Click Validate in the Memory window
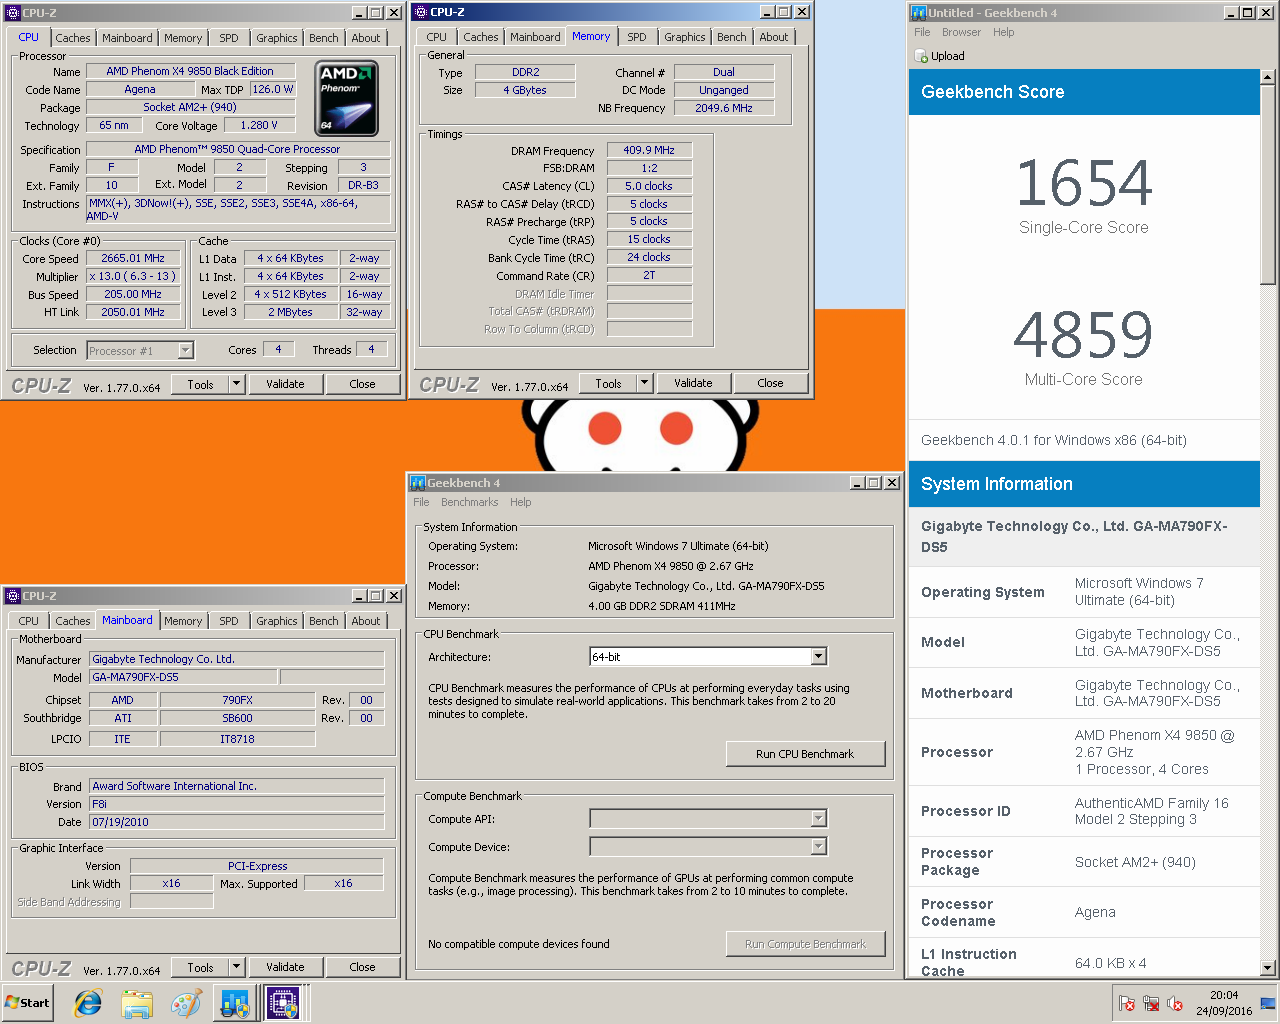 click(x=693, y=383)
